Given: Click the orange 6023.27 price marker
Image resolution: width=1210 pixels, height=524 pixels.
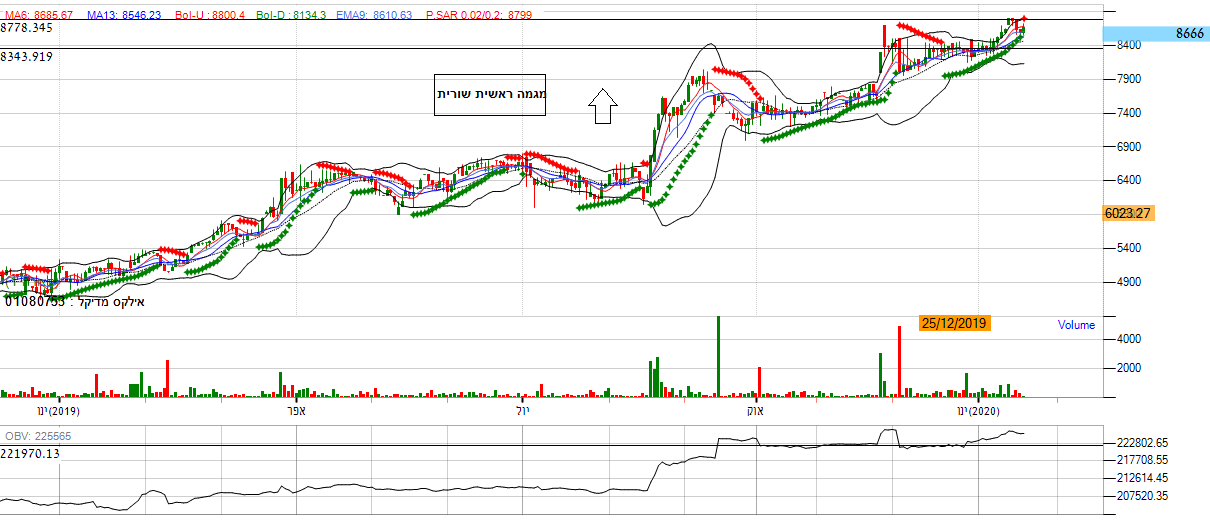Looking at the screenshot, I should coord(1129,213).
